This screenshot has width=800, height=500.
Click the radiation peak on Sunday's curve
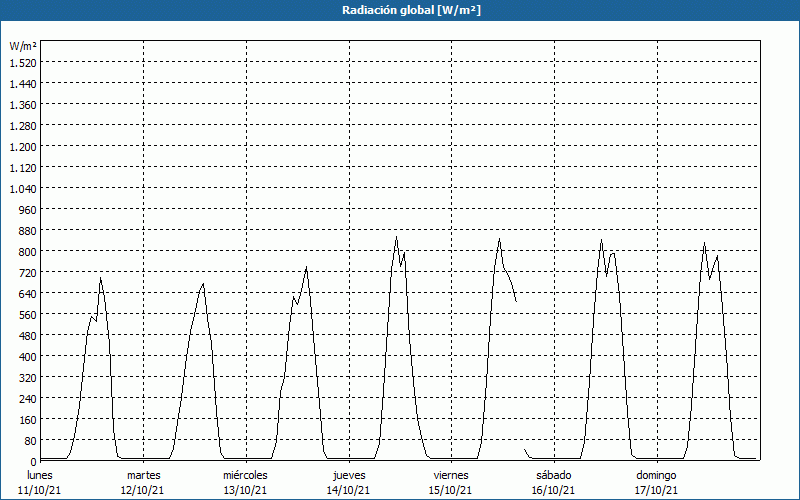pyautogui.click(x=704, y=243)
